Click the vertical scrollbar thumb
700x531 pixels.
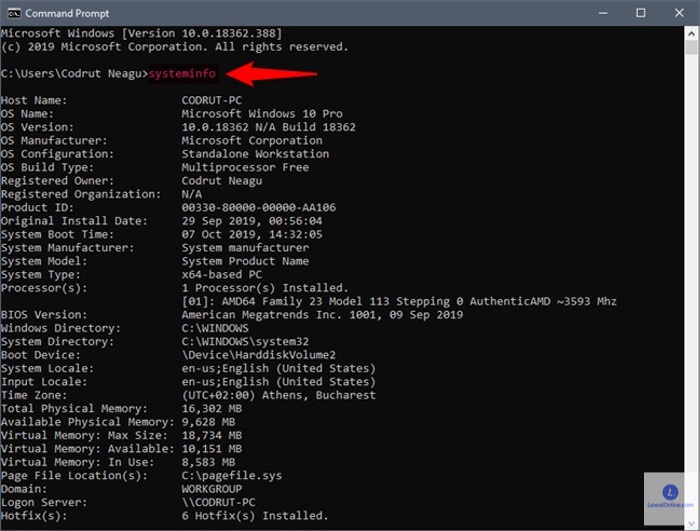(692, 48)
